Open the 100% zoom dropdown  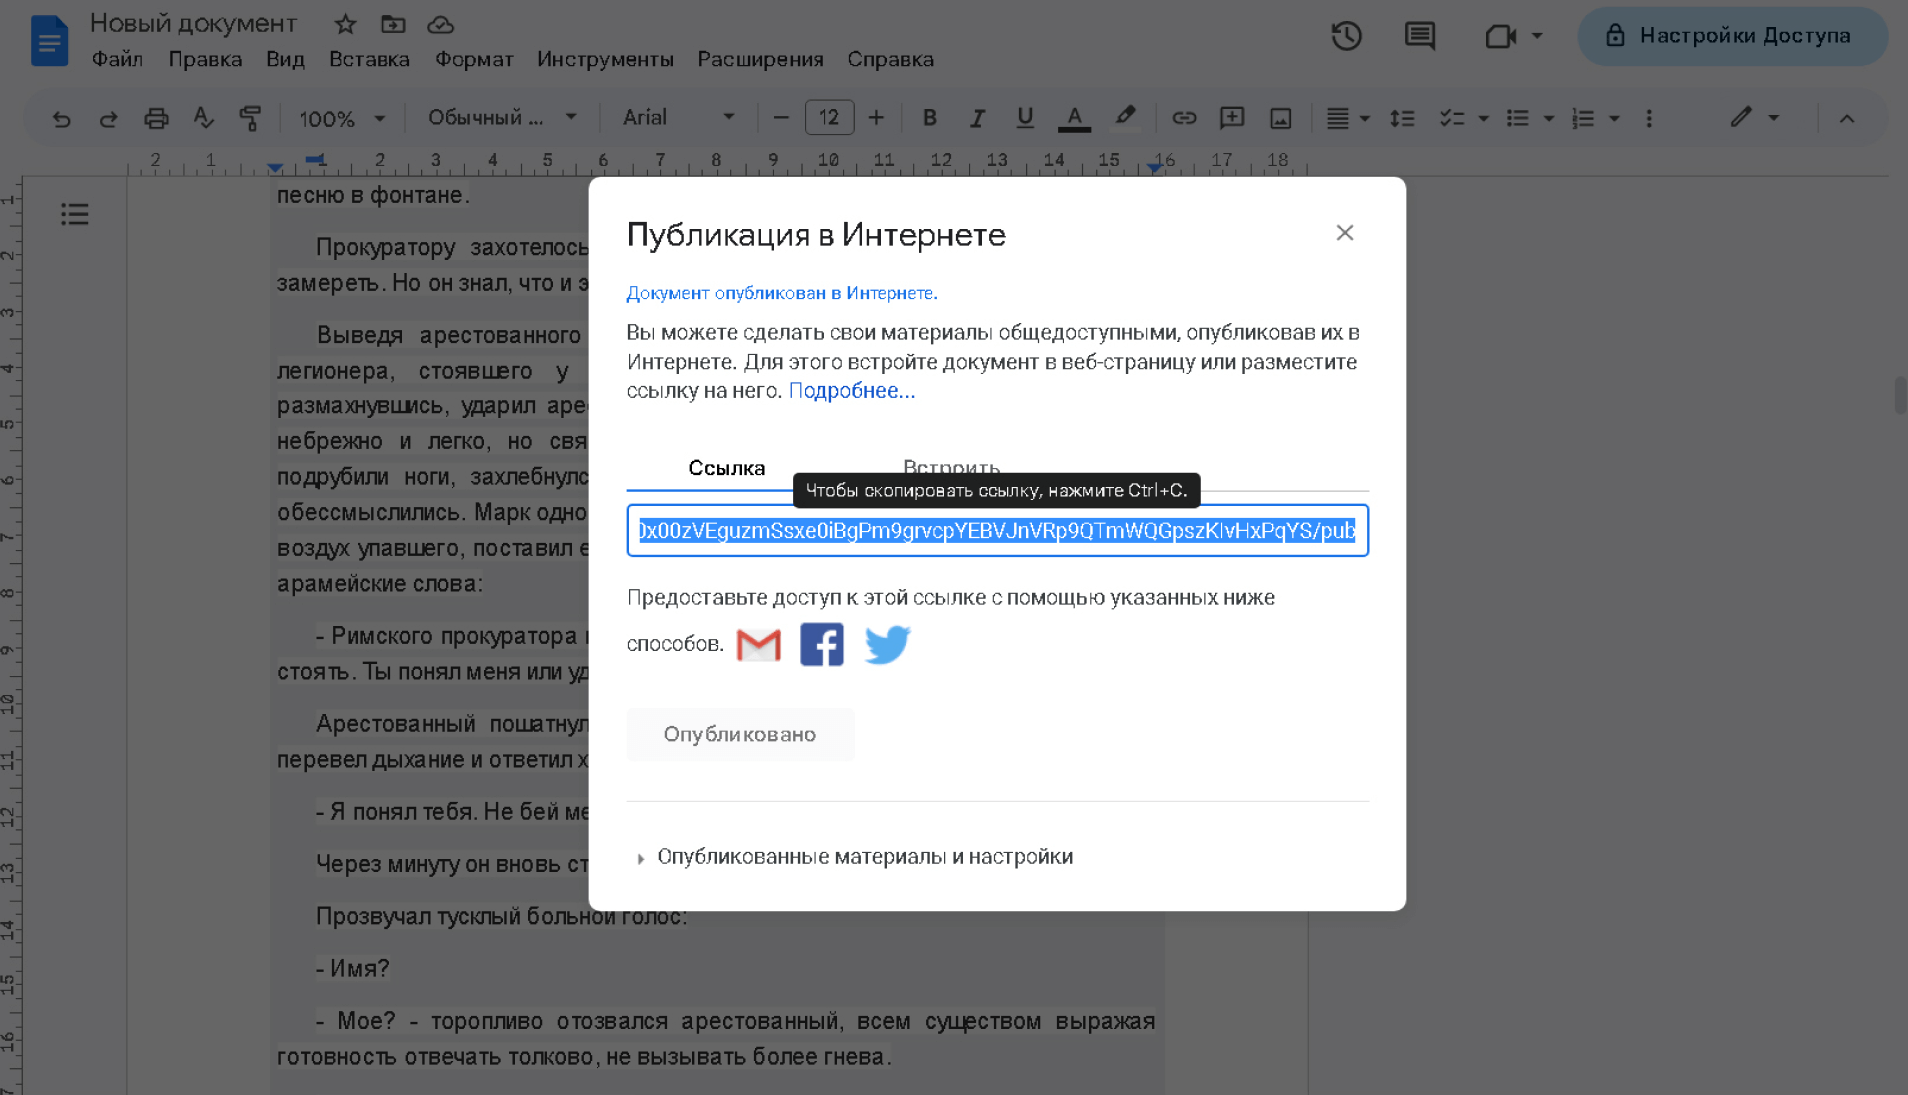(341, 118)
